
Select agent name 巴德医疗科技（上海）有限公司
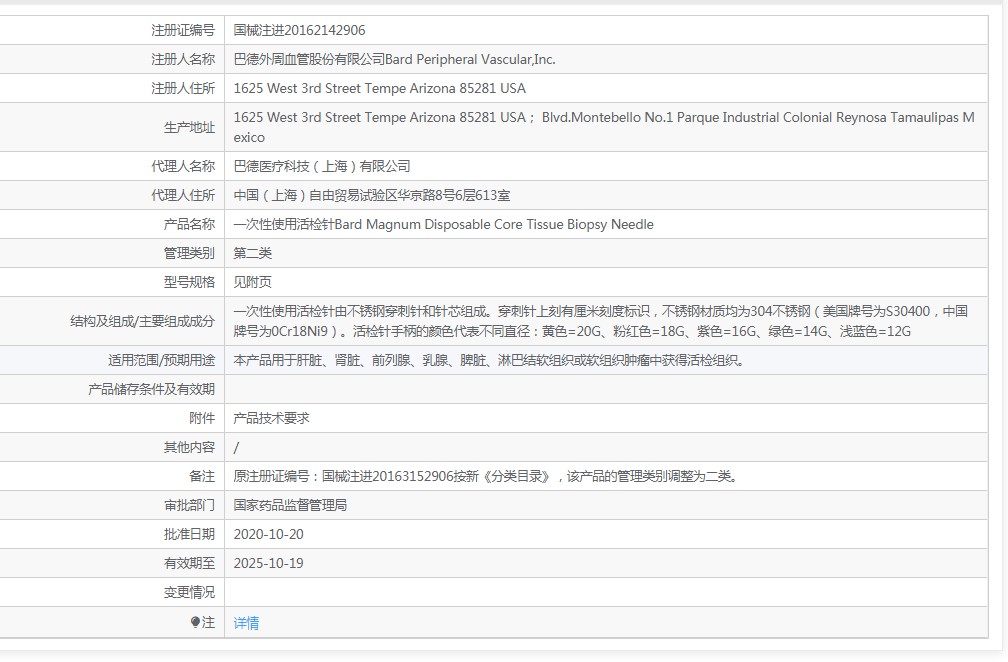pyautogui.click(x=321, y=166)
